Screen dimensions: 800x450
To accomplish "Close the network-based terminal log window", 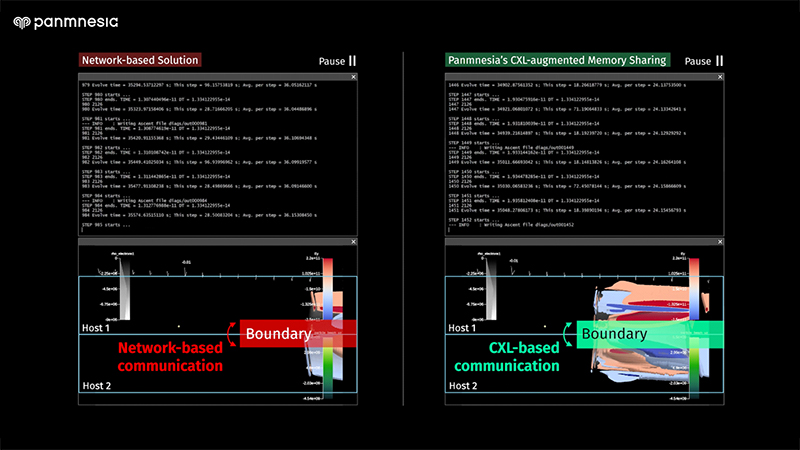I will point(354,77).
